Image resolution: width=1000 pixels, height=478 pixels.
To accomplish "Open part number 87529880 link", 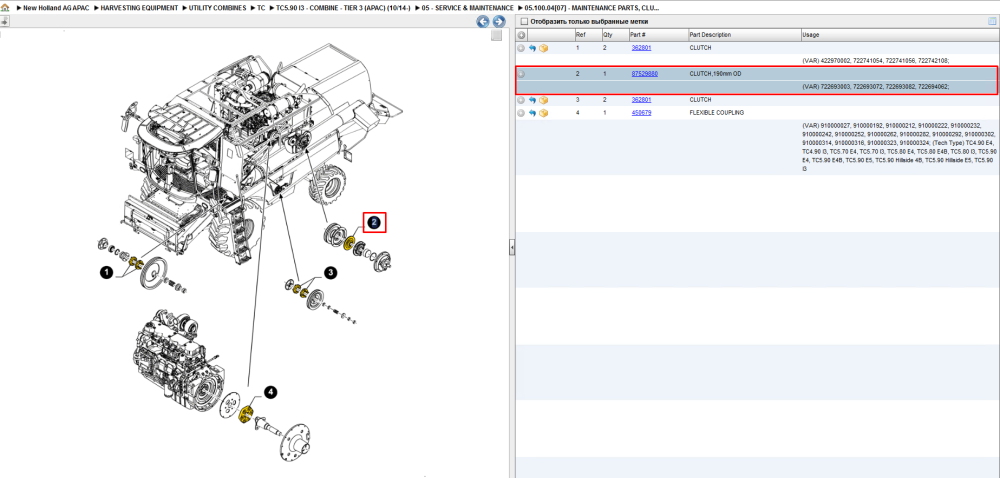I will [644, 74].
